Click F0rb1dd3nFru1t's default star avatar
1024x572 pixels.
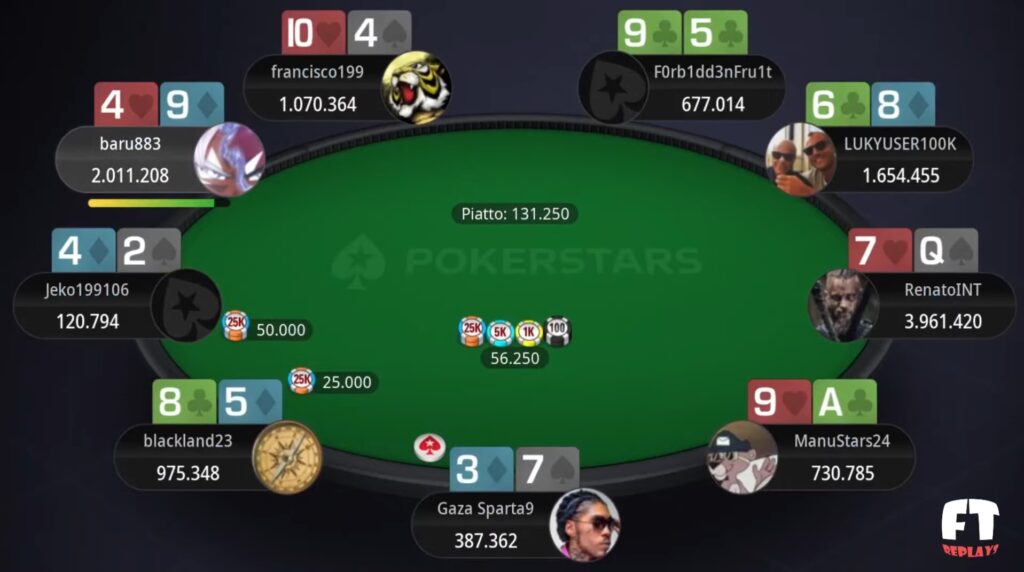613,87
